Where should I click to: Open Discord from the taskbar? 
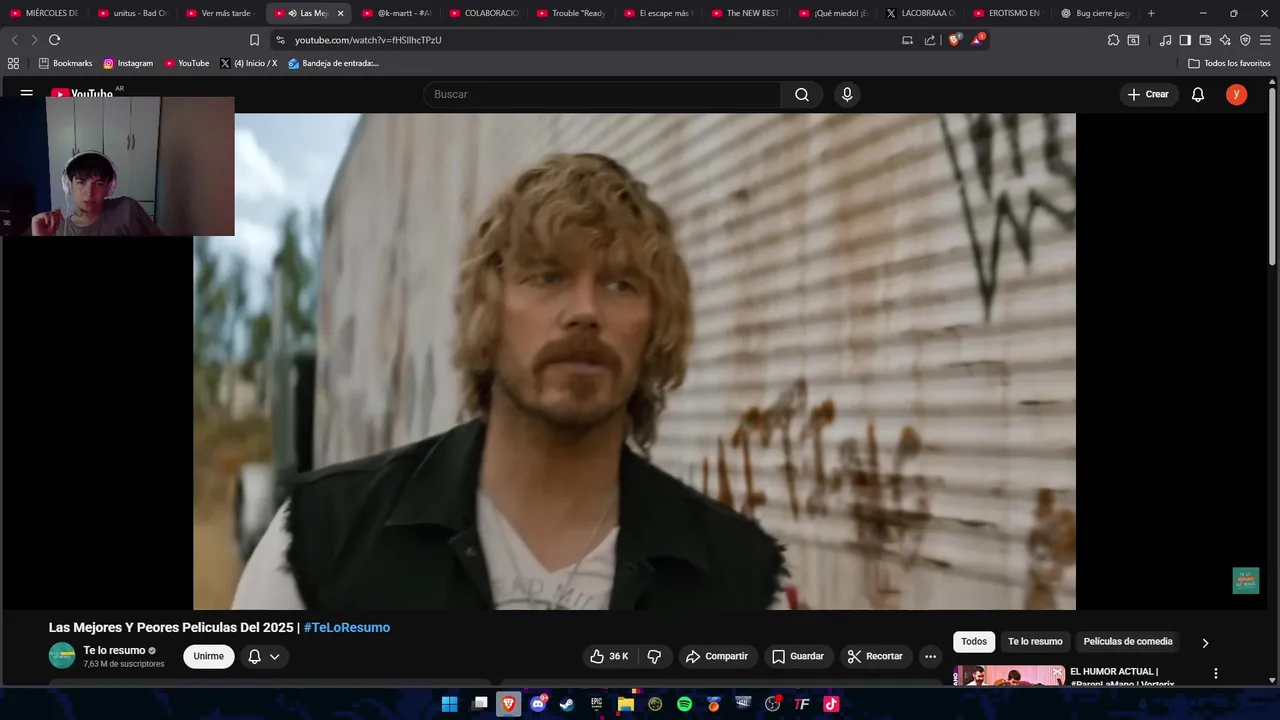pyautogui.click(x=539, y=704)
